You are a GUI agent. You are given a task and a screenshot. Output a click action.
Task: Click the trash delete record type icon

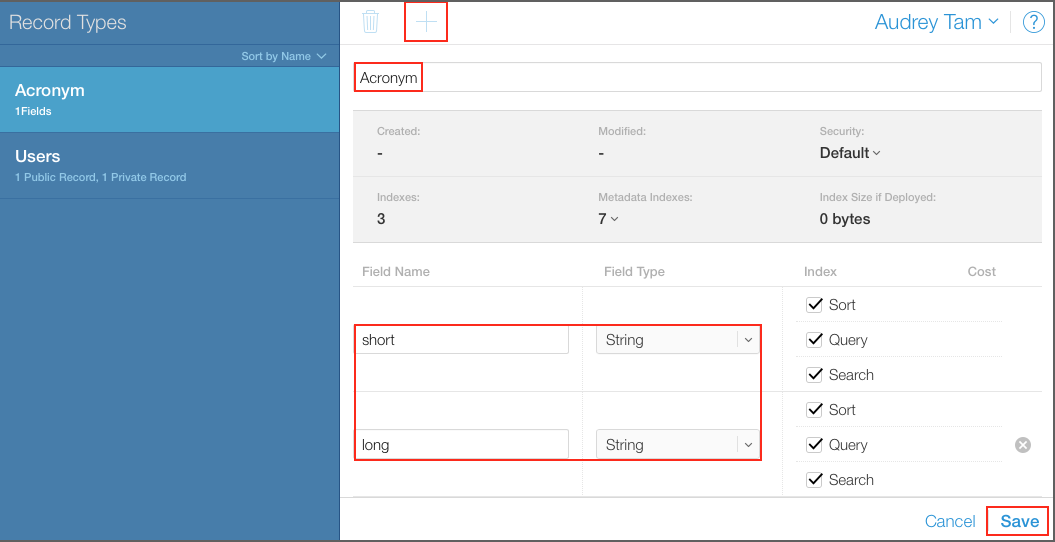[x=370, y=22]
